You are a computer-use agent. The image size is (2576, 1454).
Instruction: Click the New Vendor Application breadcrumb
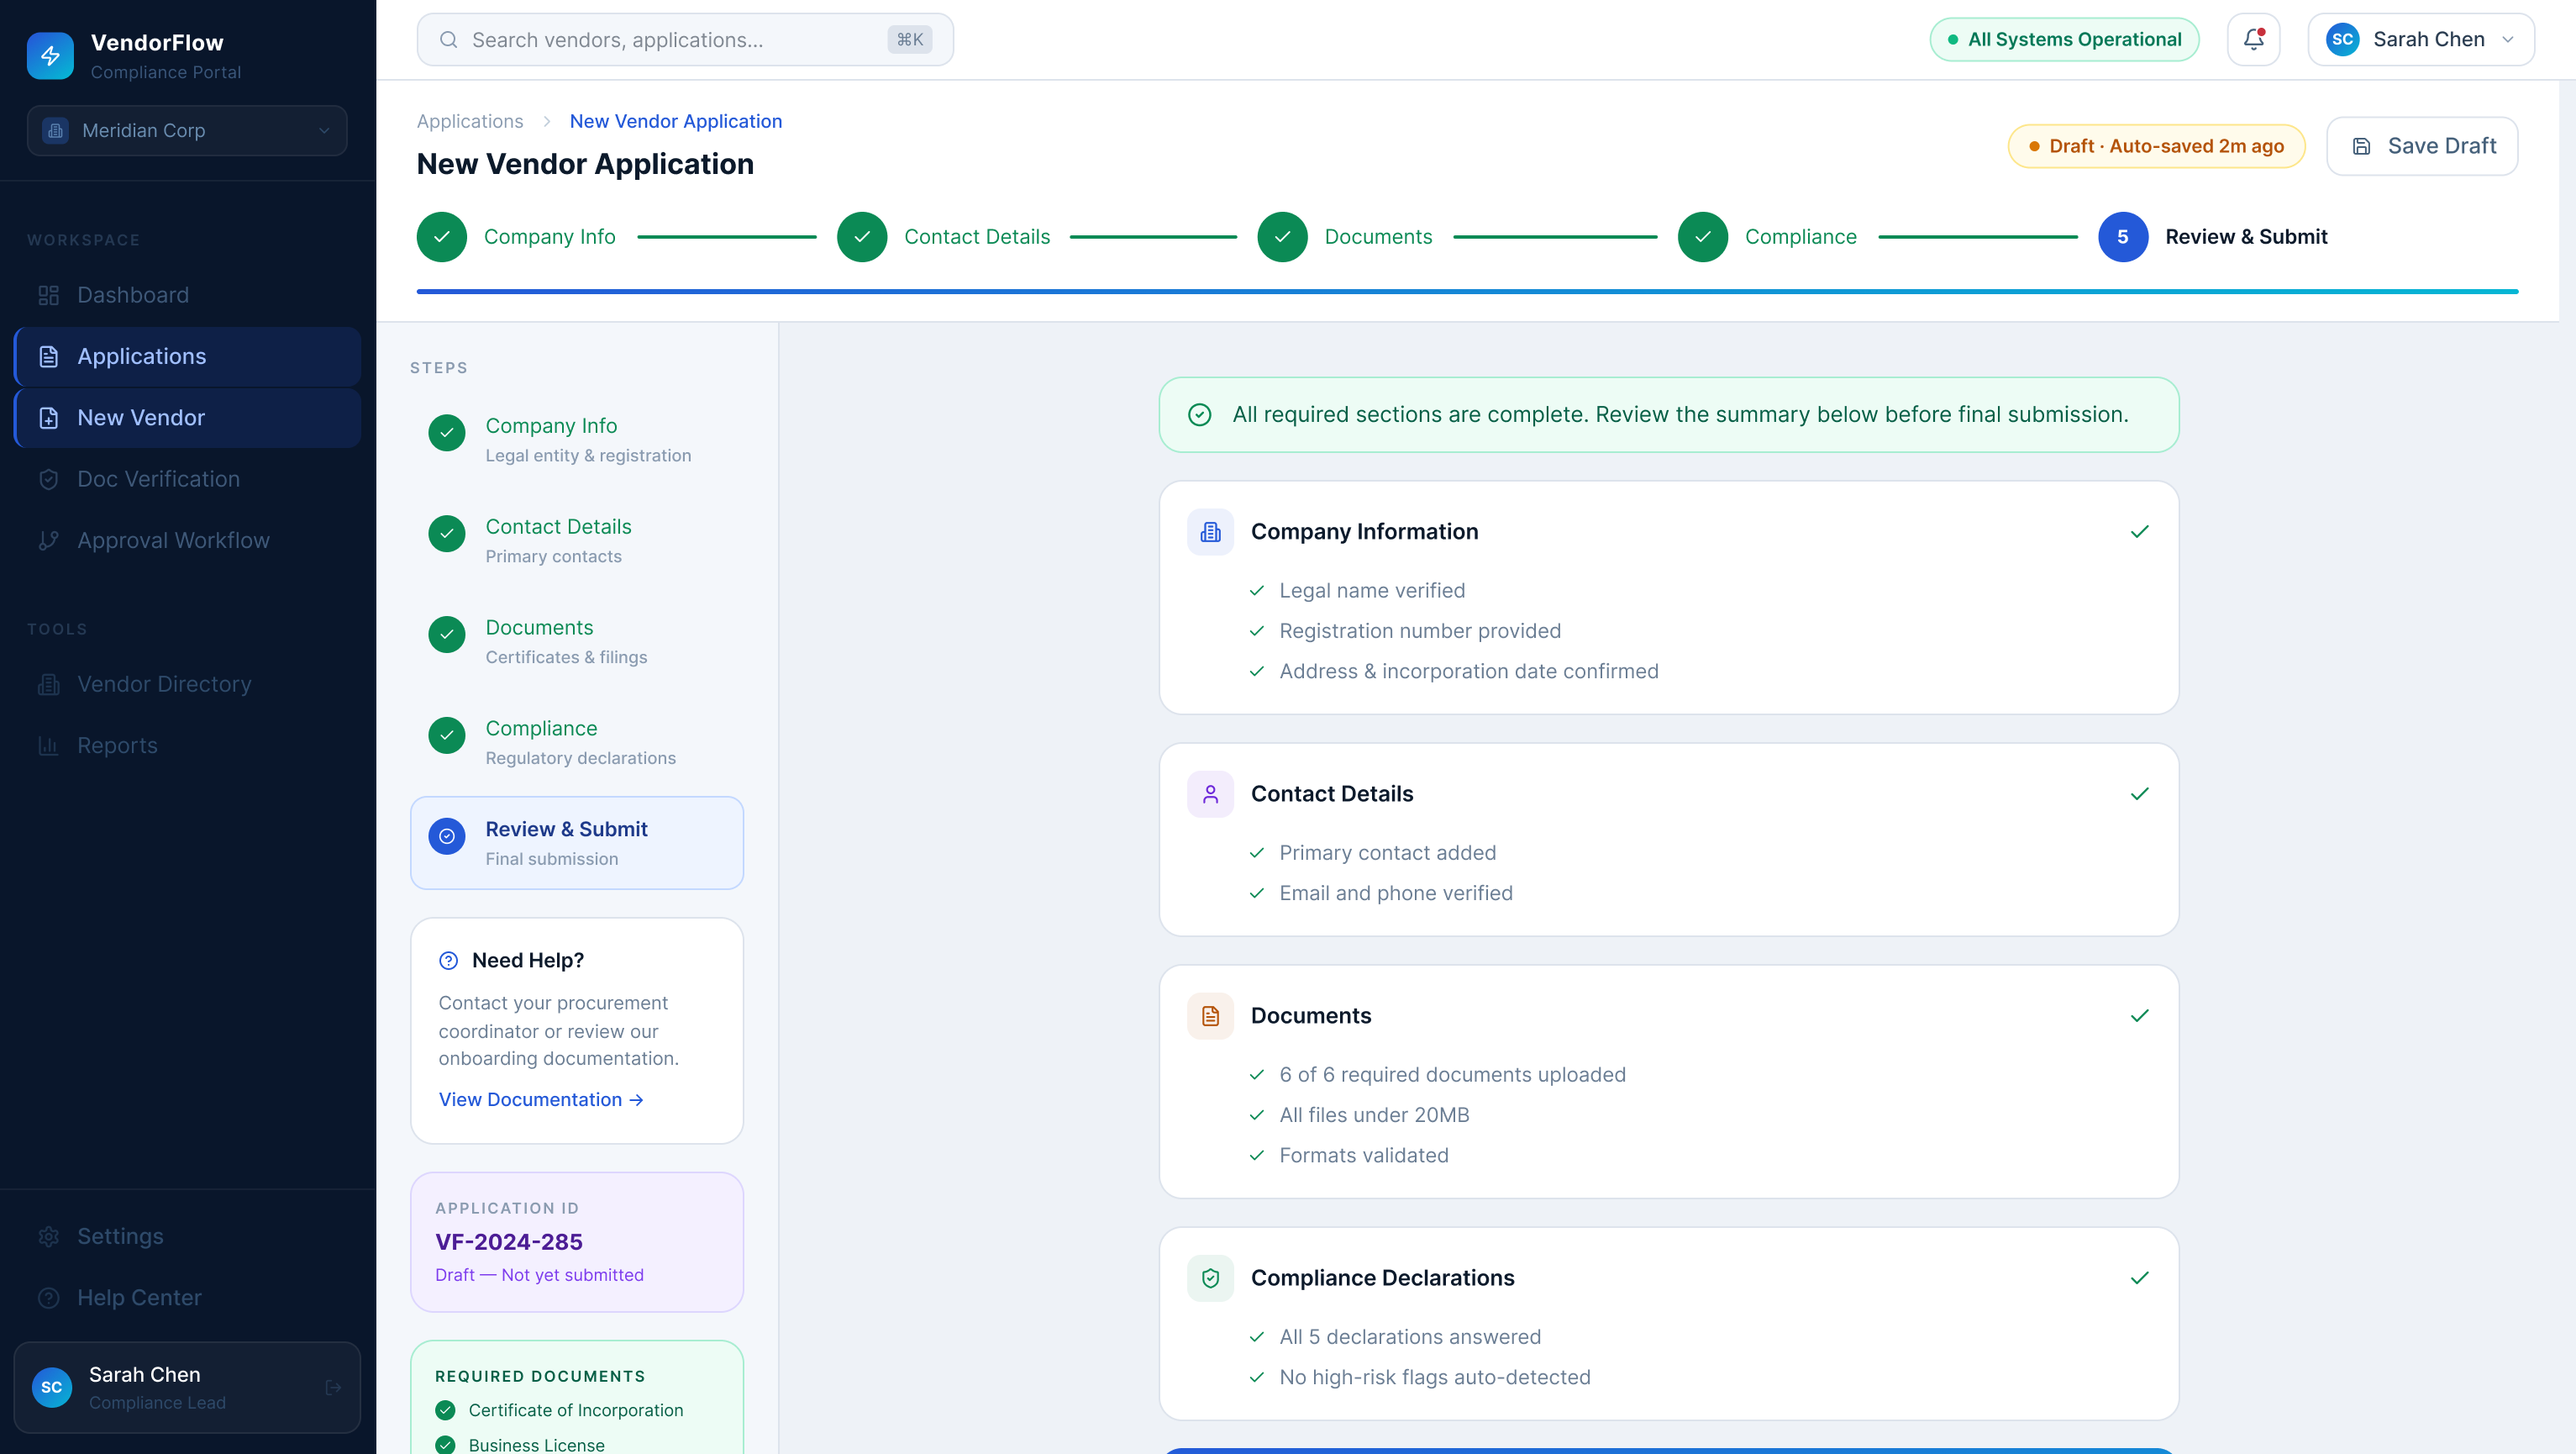coord(675,121)
